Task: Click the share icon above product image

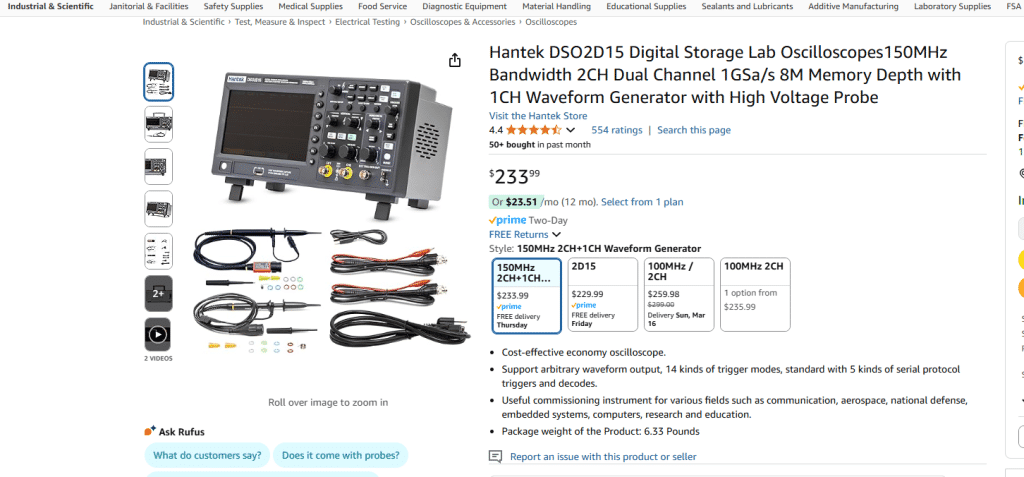Action: [x=455, y=60]
